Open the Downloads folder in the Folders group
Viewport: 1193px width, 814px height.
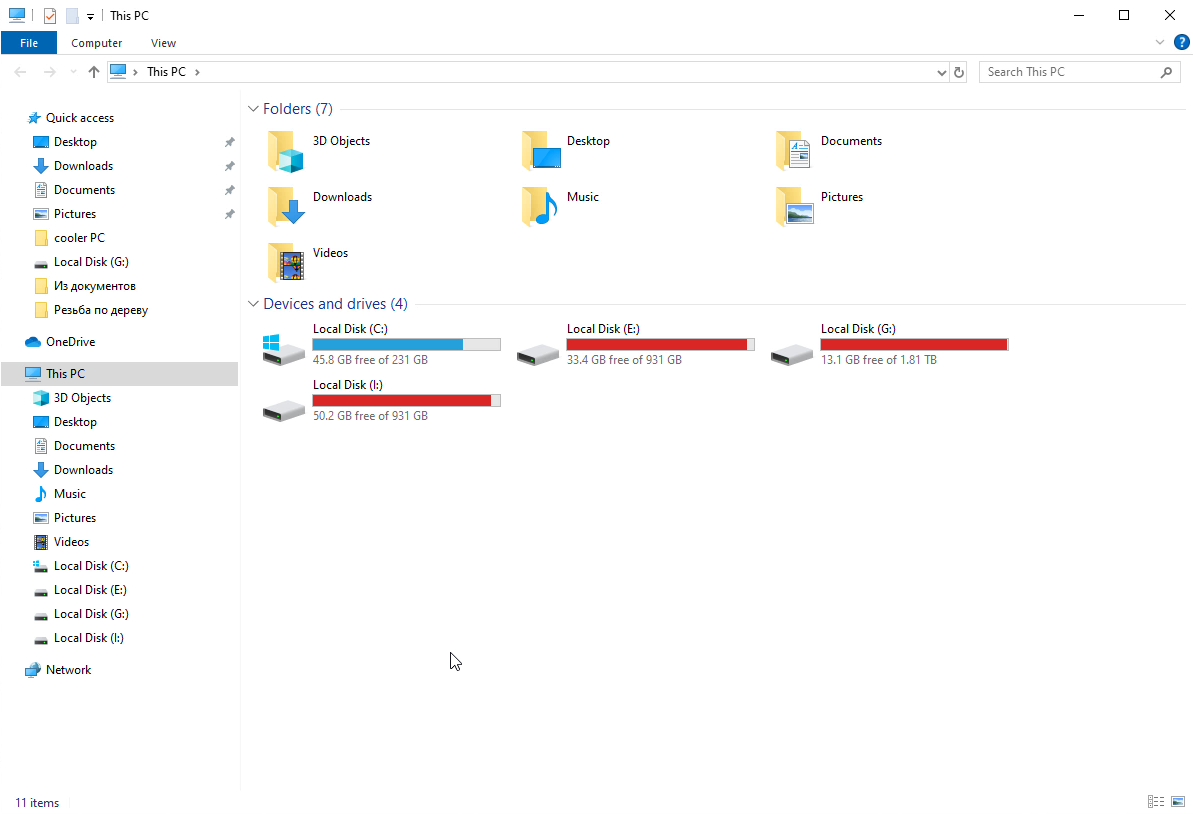click(286, 206)
